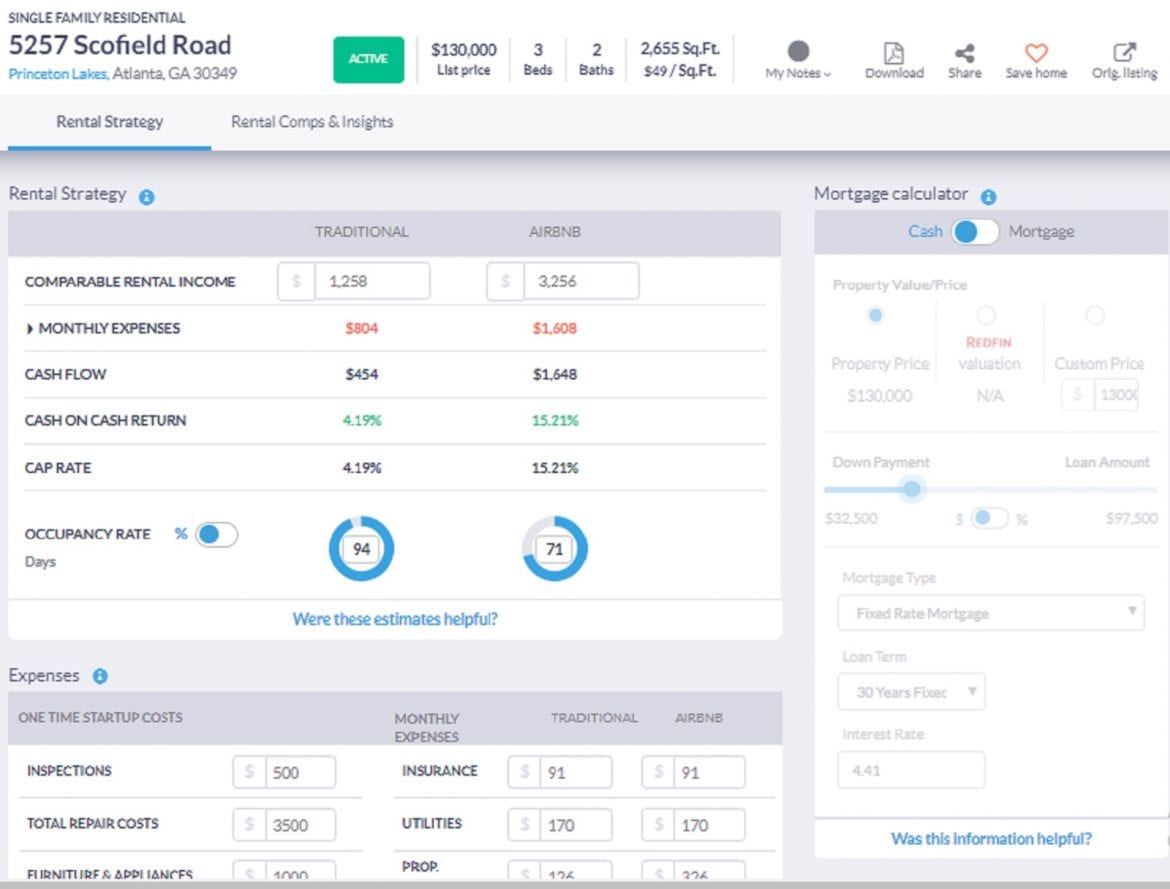1170x889 pixels.
Task: Toggle occupancy rate between percent and days
Action: point(216,535)
